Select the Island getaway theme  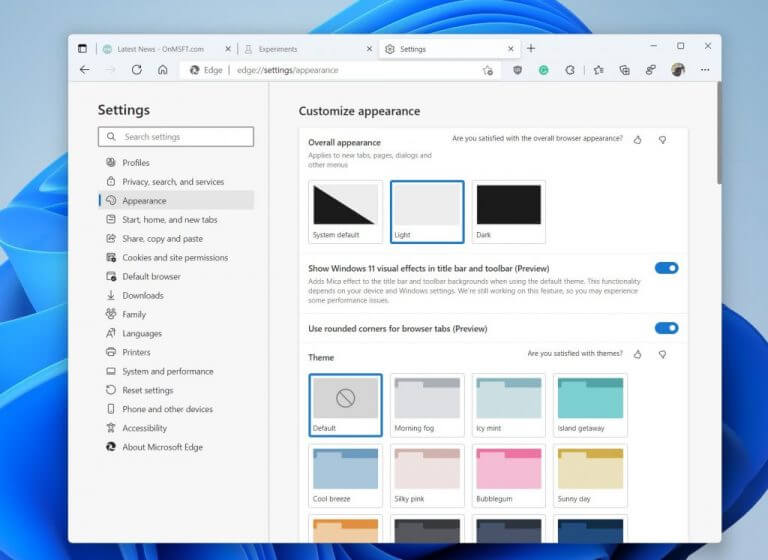click(590, 405)
